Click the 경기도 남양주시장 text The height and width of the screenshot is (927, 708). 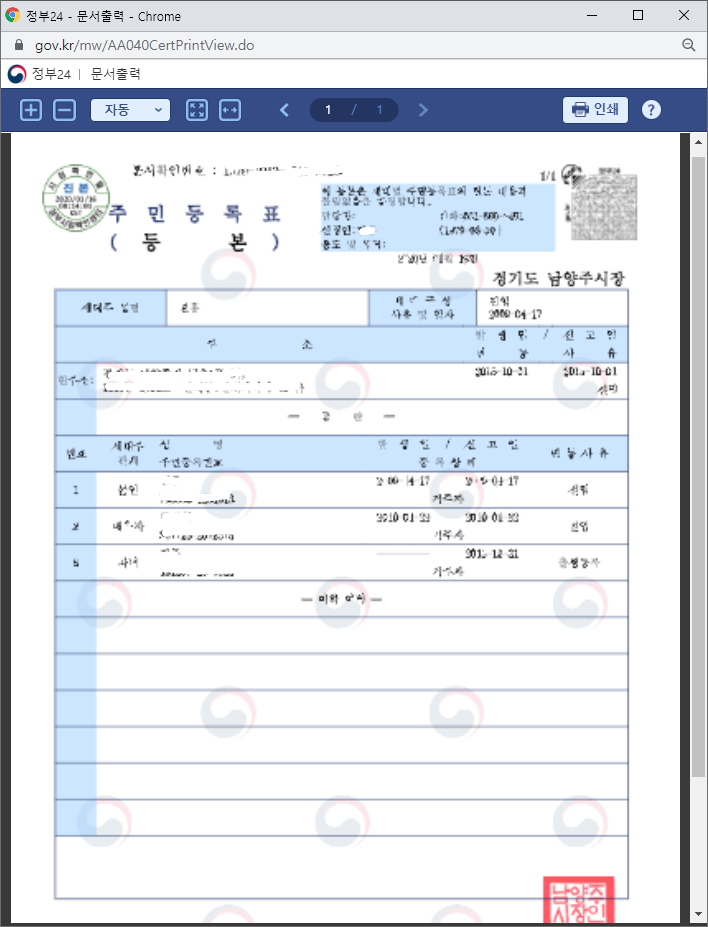coord(558,278)
